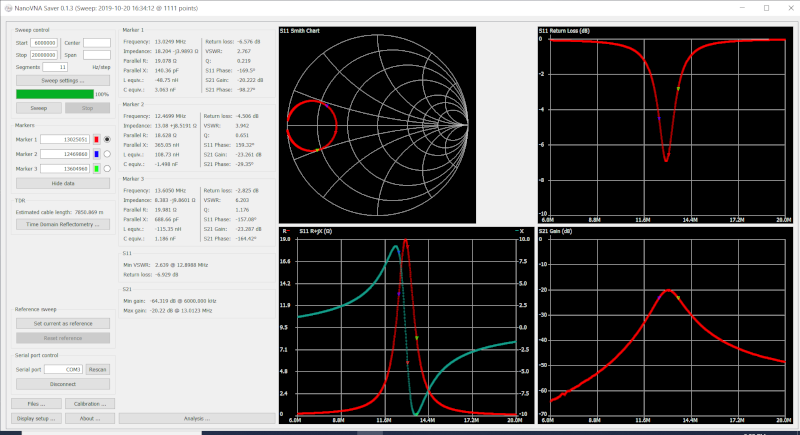Image resolution: width=800 pixels, height=435 pixels.
Task: Click the NanoVNA Saver title bar icon
Action: click(6, 6)
